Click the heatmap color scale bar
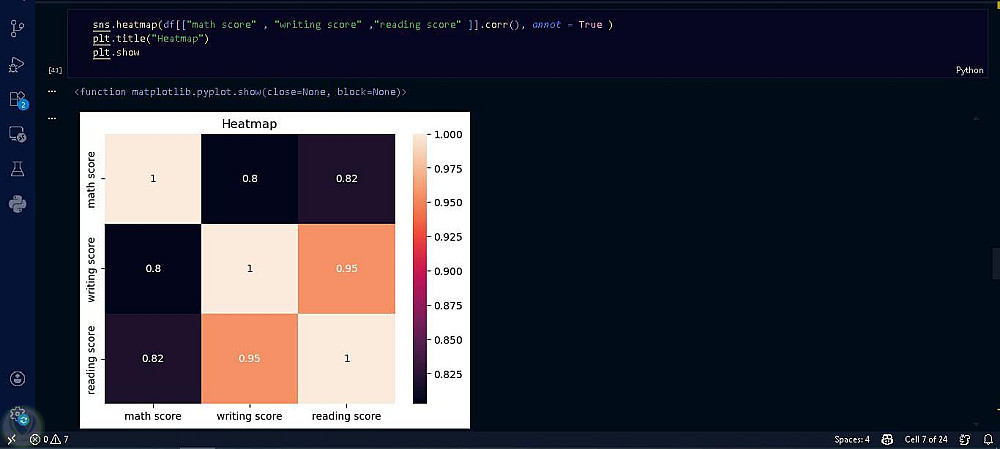 [x=420, y=269]
